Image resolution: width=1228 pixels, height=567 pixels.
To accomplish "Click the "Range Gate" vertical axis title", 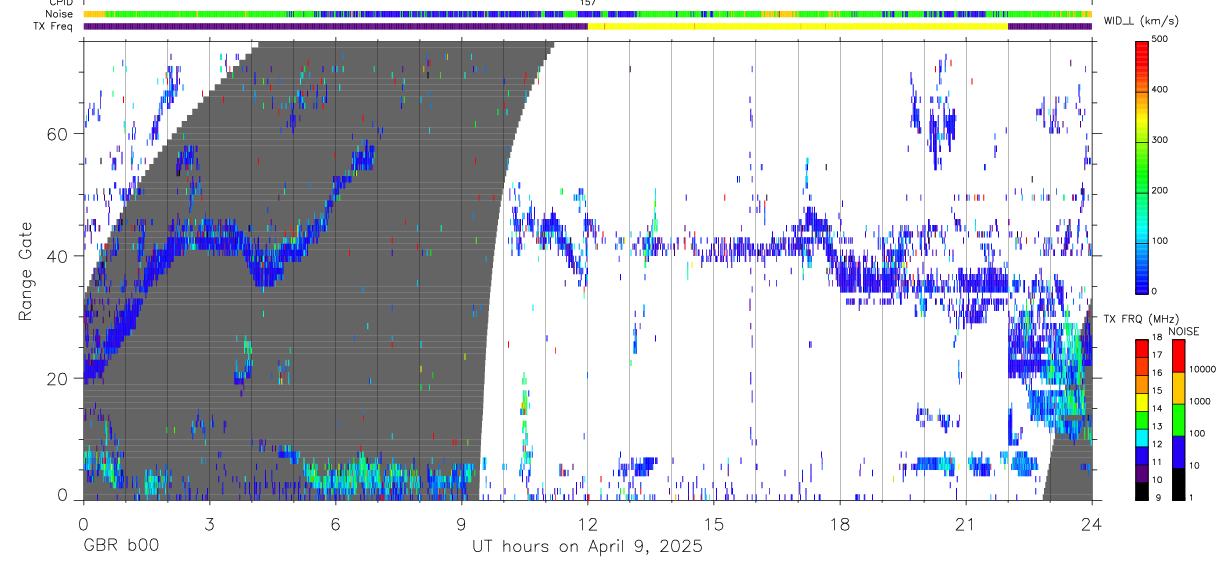I will 25,270.
